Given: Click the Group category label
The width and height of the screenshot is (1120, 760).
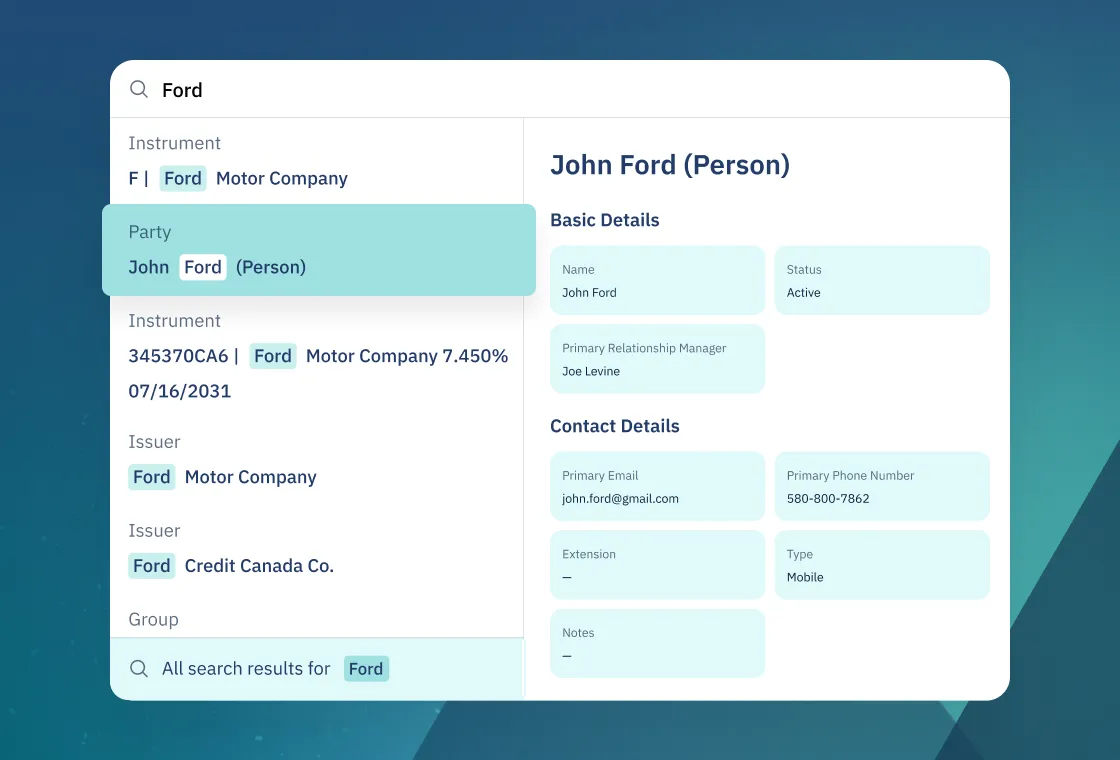Looking at the screenshot, I should click(x=154, y=619).
